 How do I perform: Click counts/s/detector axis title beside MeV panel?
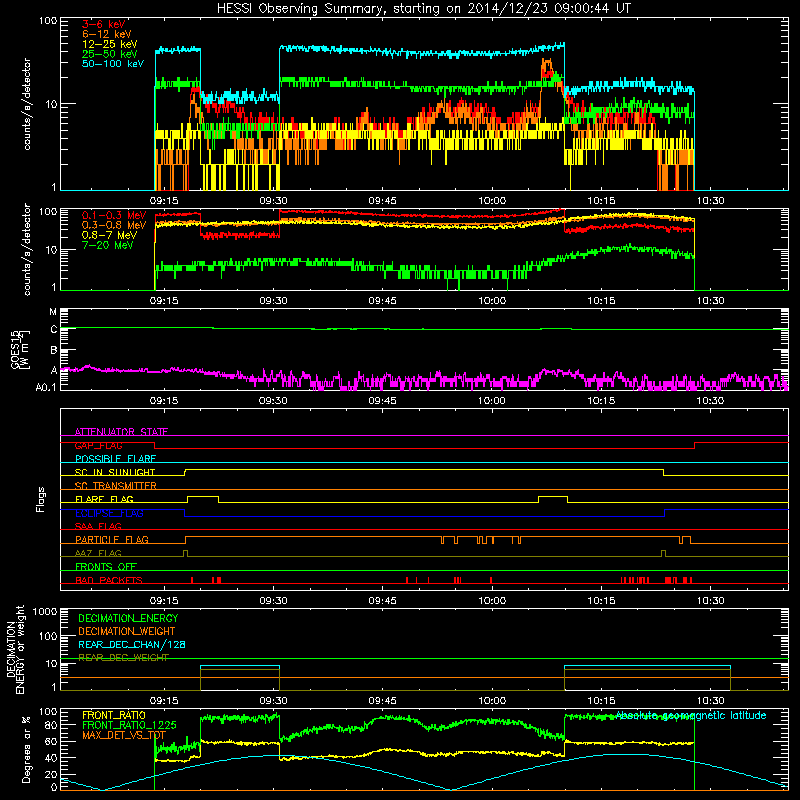(27, 249)
